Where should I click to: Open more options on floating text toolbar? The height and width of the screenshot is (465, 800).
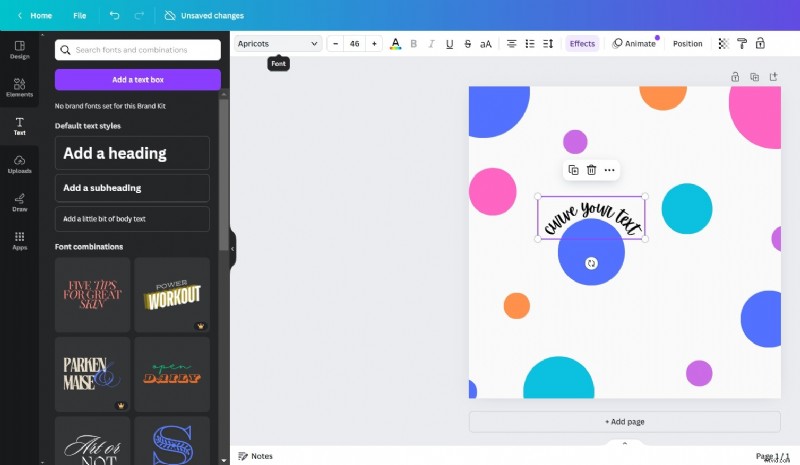coord(609,170)
